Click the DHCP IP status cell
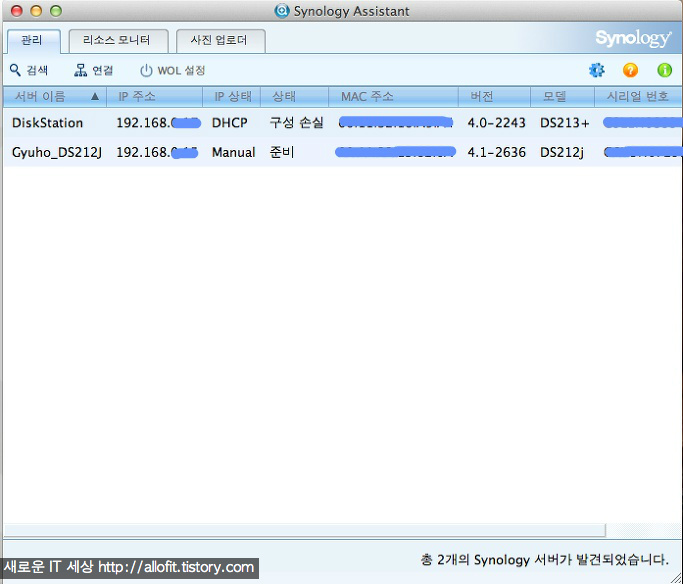This screenshot has width=683, height=584. pyautogui.click(x=230, y=123)
